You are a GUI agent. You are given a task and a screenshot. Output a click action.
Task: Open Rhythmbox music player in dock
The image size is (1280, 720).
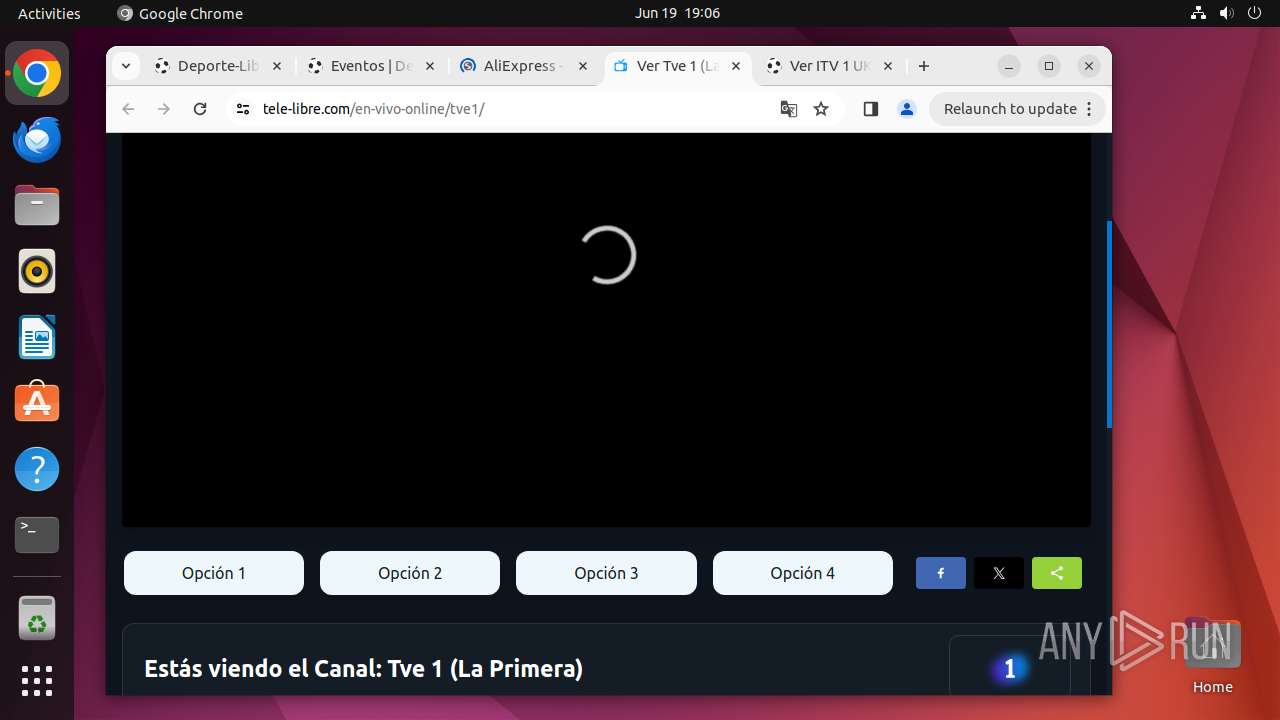[x=37, y=272]
